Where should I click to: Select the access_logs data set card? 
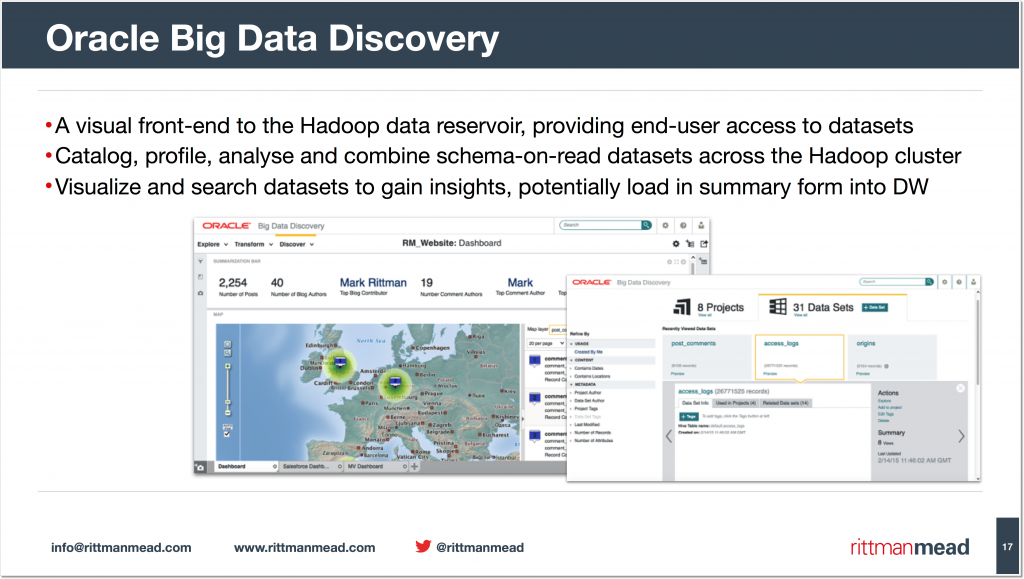point(800,356)
